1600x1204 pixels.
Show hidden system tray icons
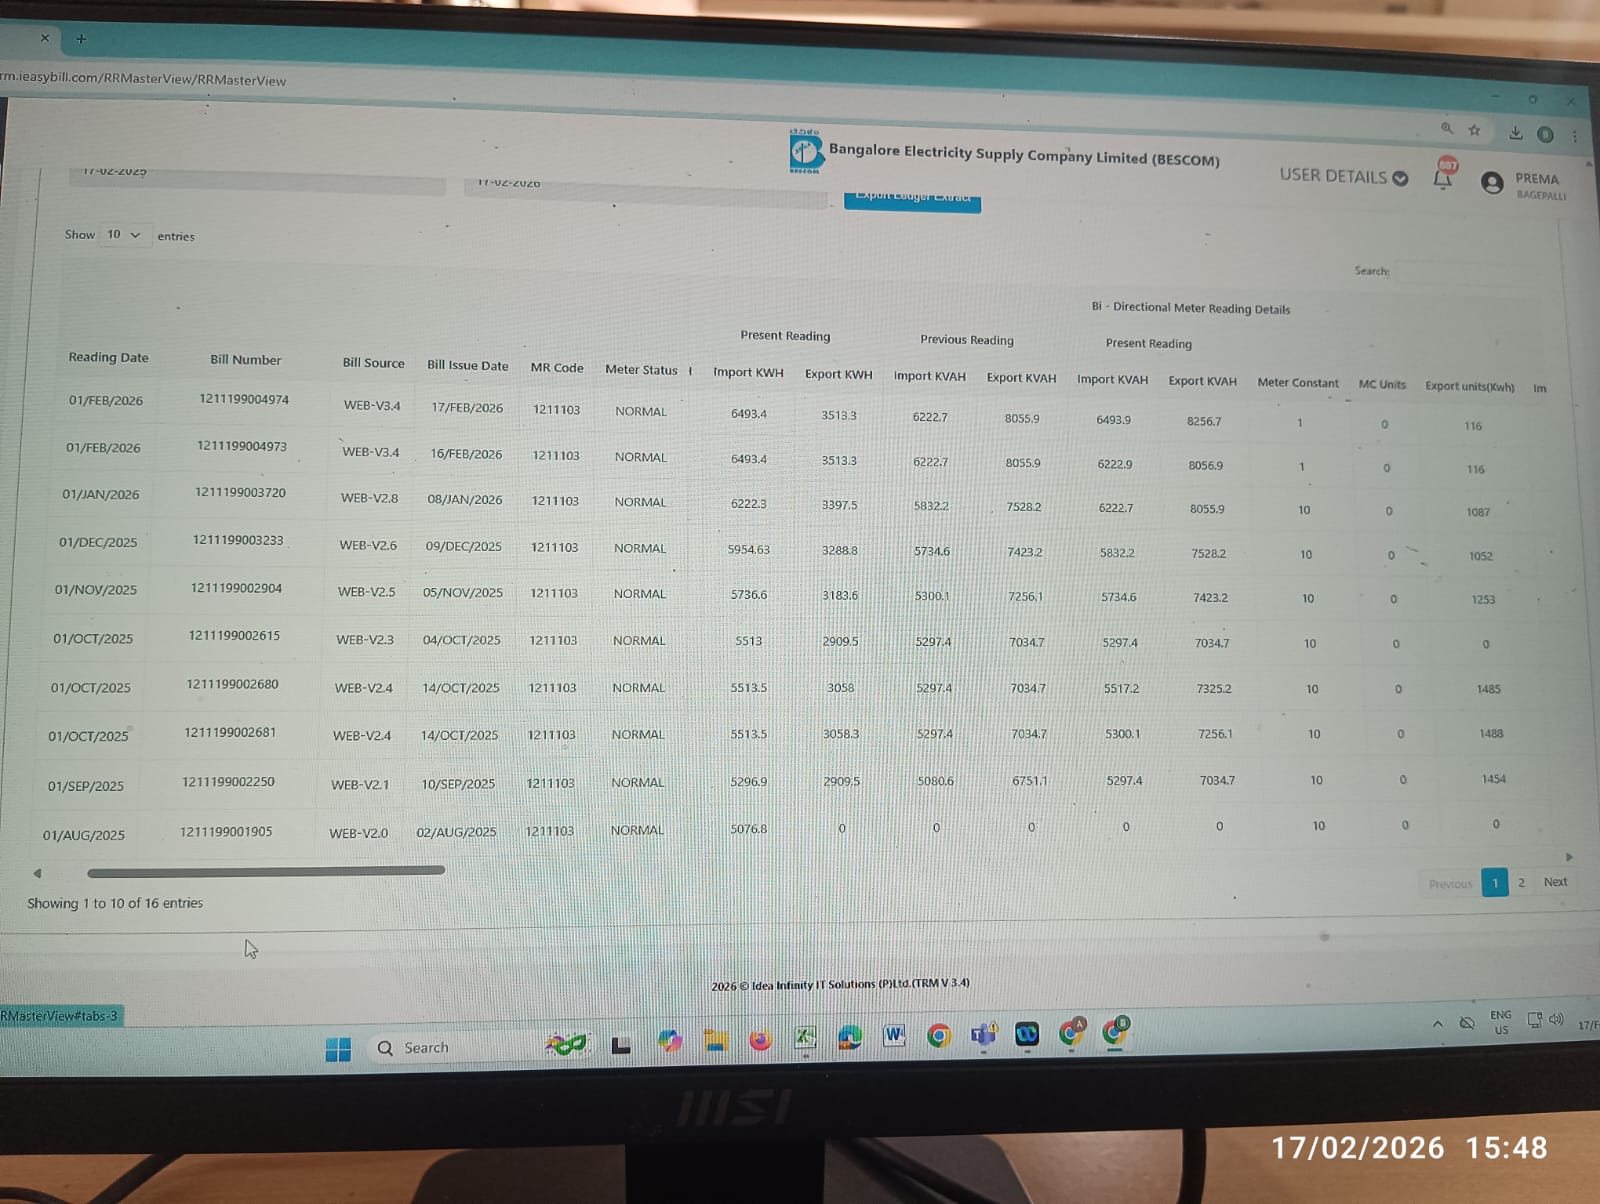[x=1438, y=1024]
